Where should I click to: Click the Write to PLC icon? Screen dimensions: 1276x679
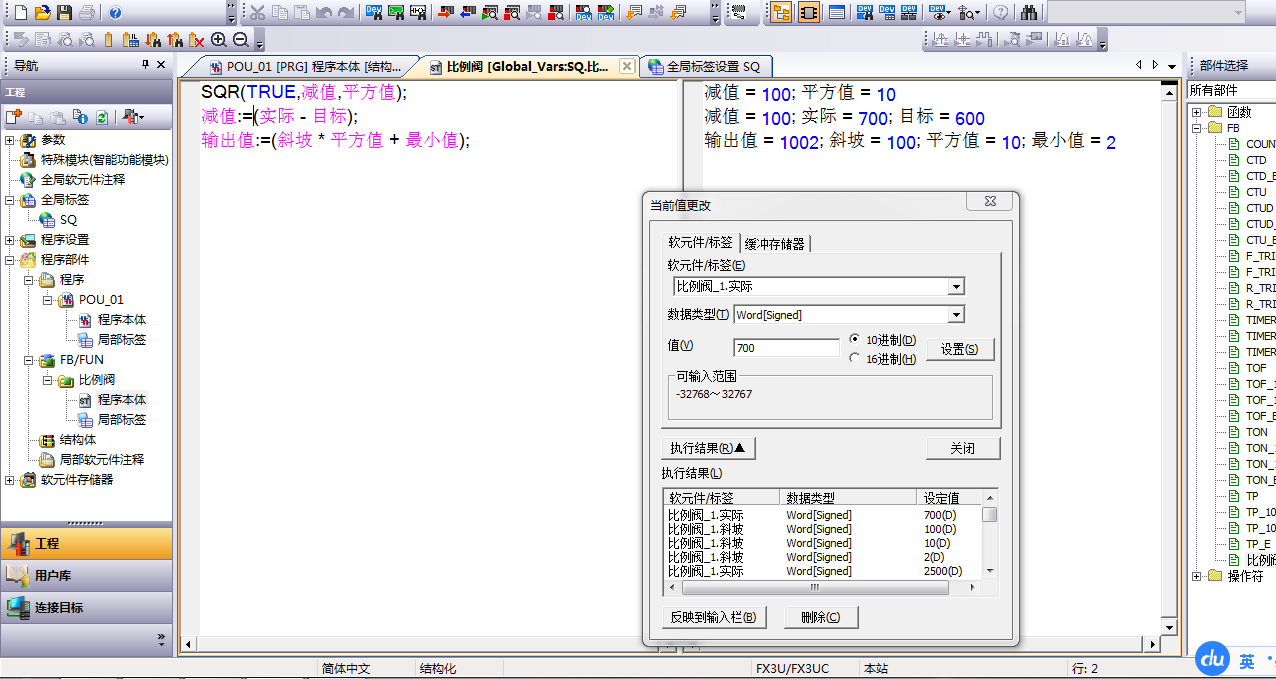point(444,12)
